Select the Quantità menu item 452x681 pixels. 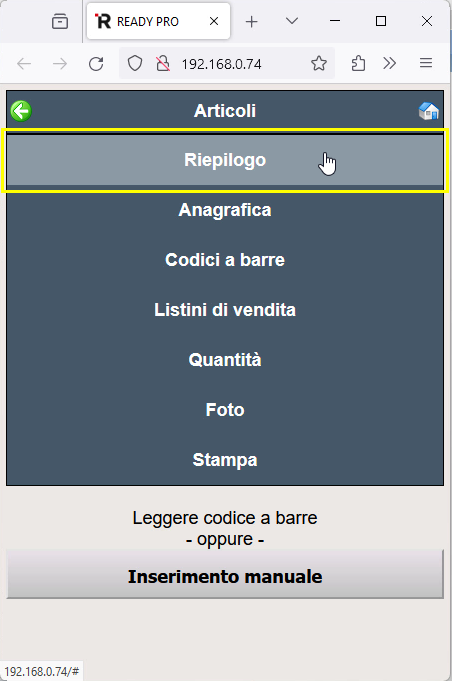225,360
